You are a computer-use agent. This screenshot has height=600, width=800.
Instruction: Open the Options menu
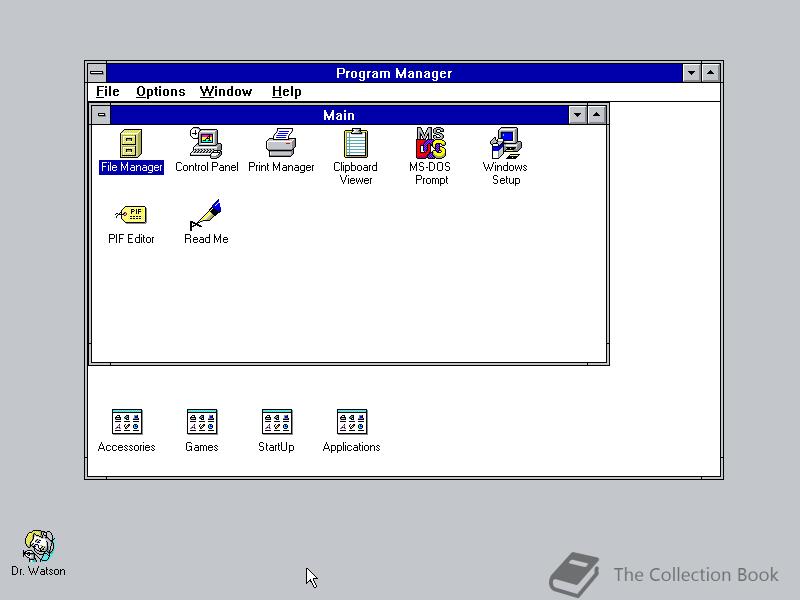click(x=160, y=91)
